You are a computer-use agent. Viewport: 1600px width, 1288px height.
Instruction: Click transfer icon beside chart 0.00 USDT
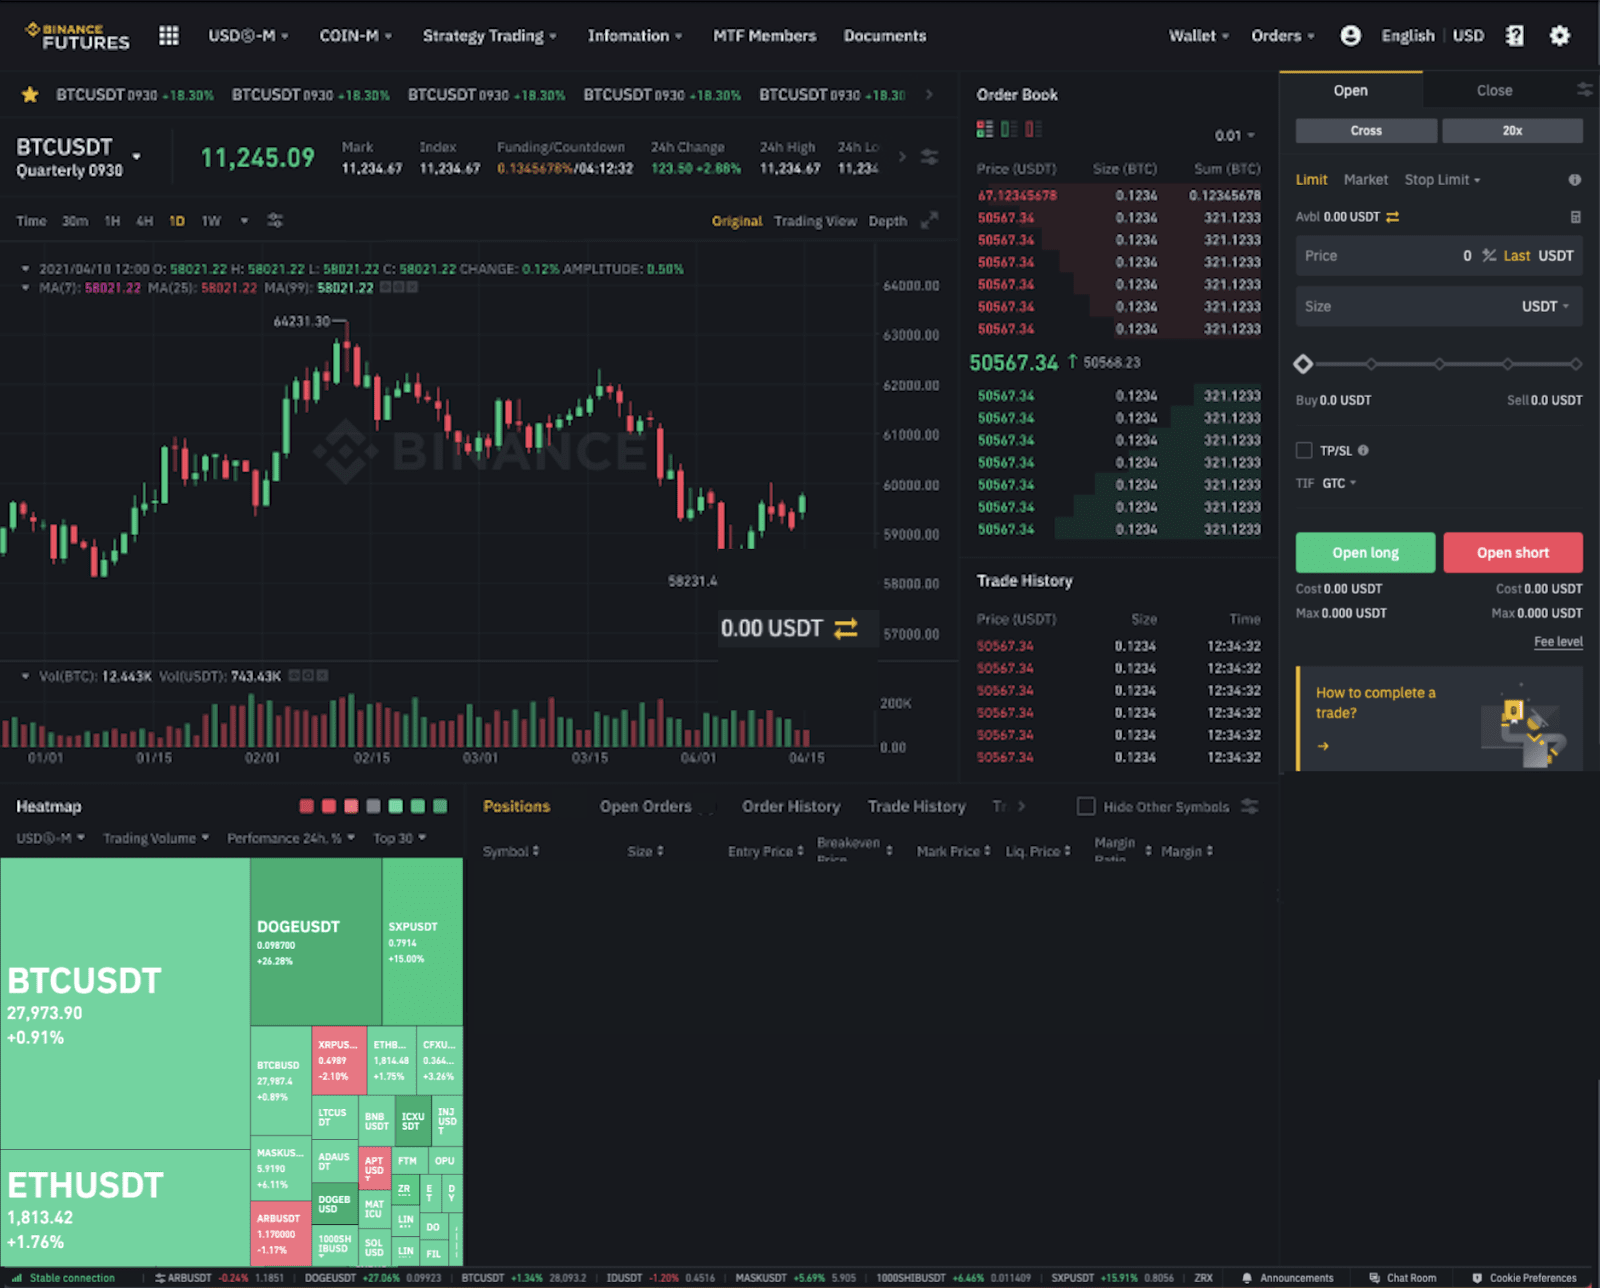(846, 629)
